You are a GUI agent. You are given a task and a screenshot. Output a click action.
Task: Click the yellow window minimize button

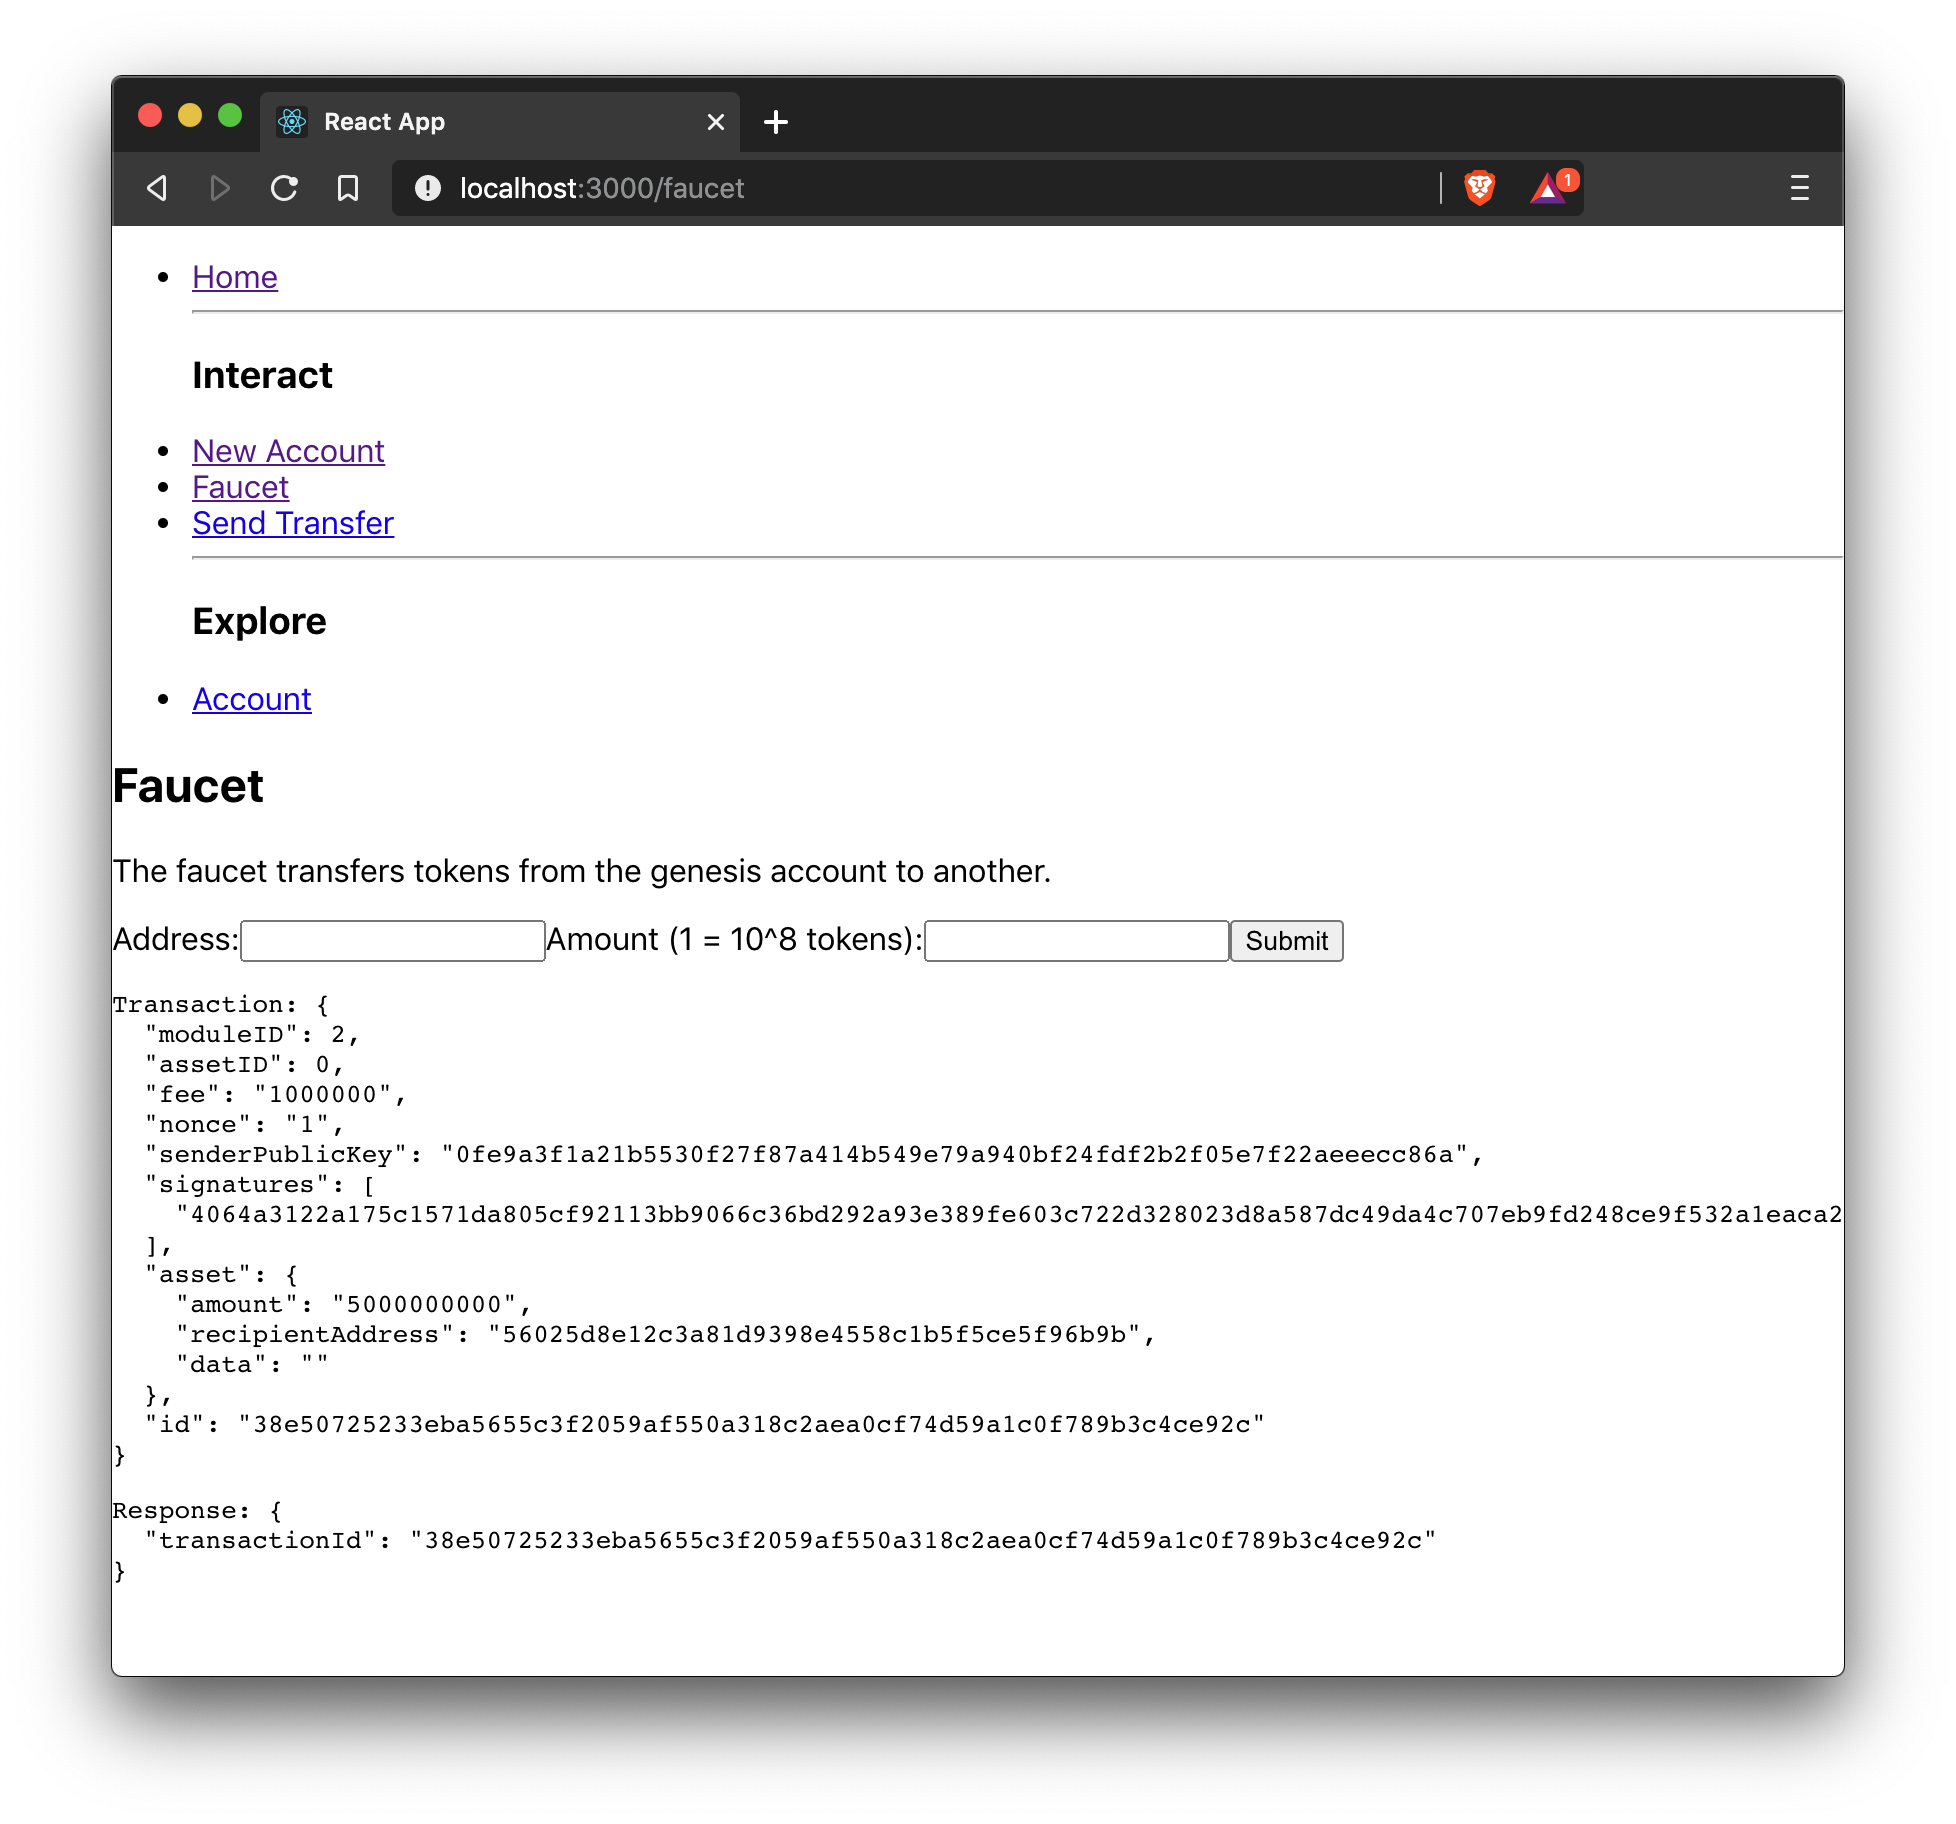point(190,116)
